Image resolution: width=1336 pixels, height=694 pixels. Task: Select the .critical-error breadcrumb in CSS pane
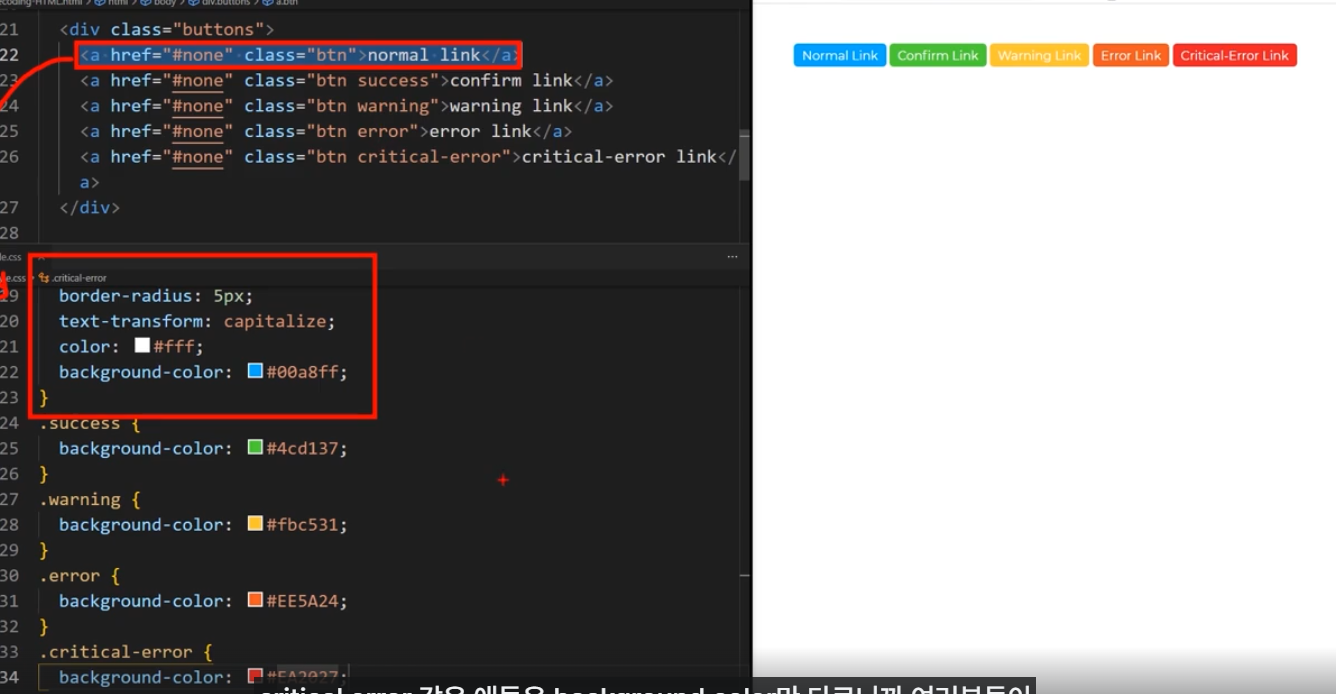pos(78,278)
